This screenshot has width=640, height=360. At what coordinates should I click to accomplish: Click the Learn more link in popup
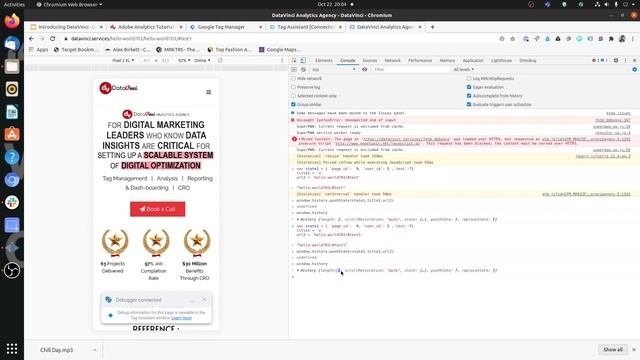(181, 318)
